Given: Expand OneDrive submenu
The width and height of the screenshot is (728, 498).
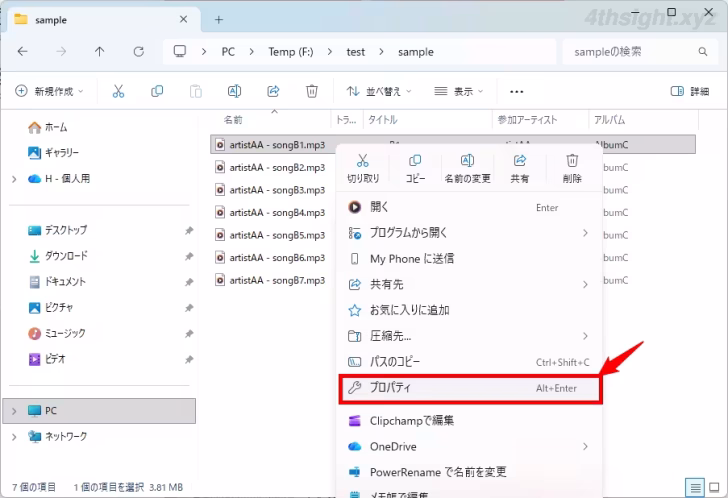Looking at the screenshot, I should (x=585, y=446).
